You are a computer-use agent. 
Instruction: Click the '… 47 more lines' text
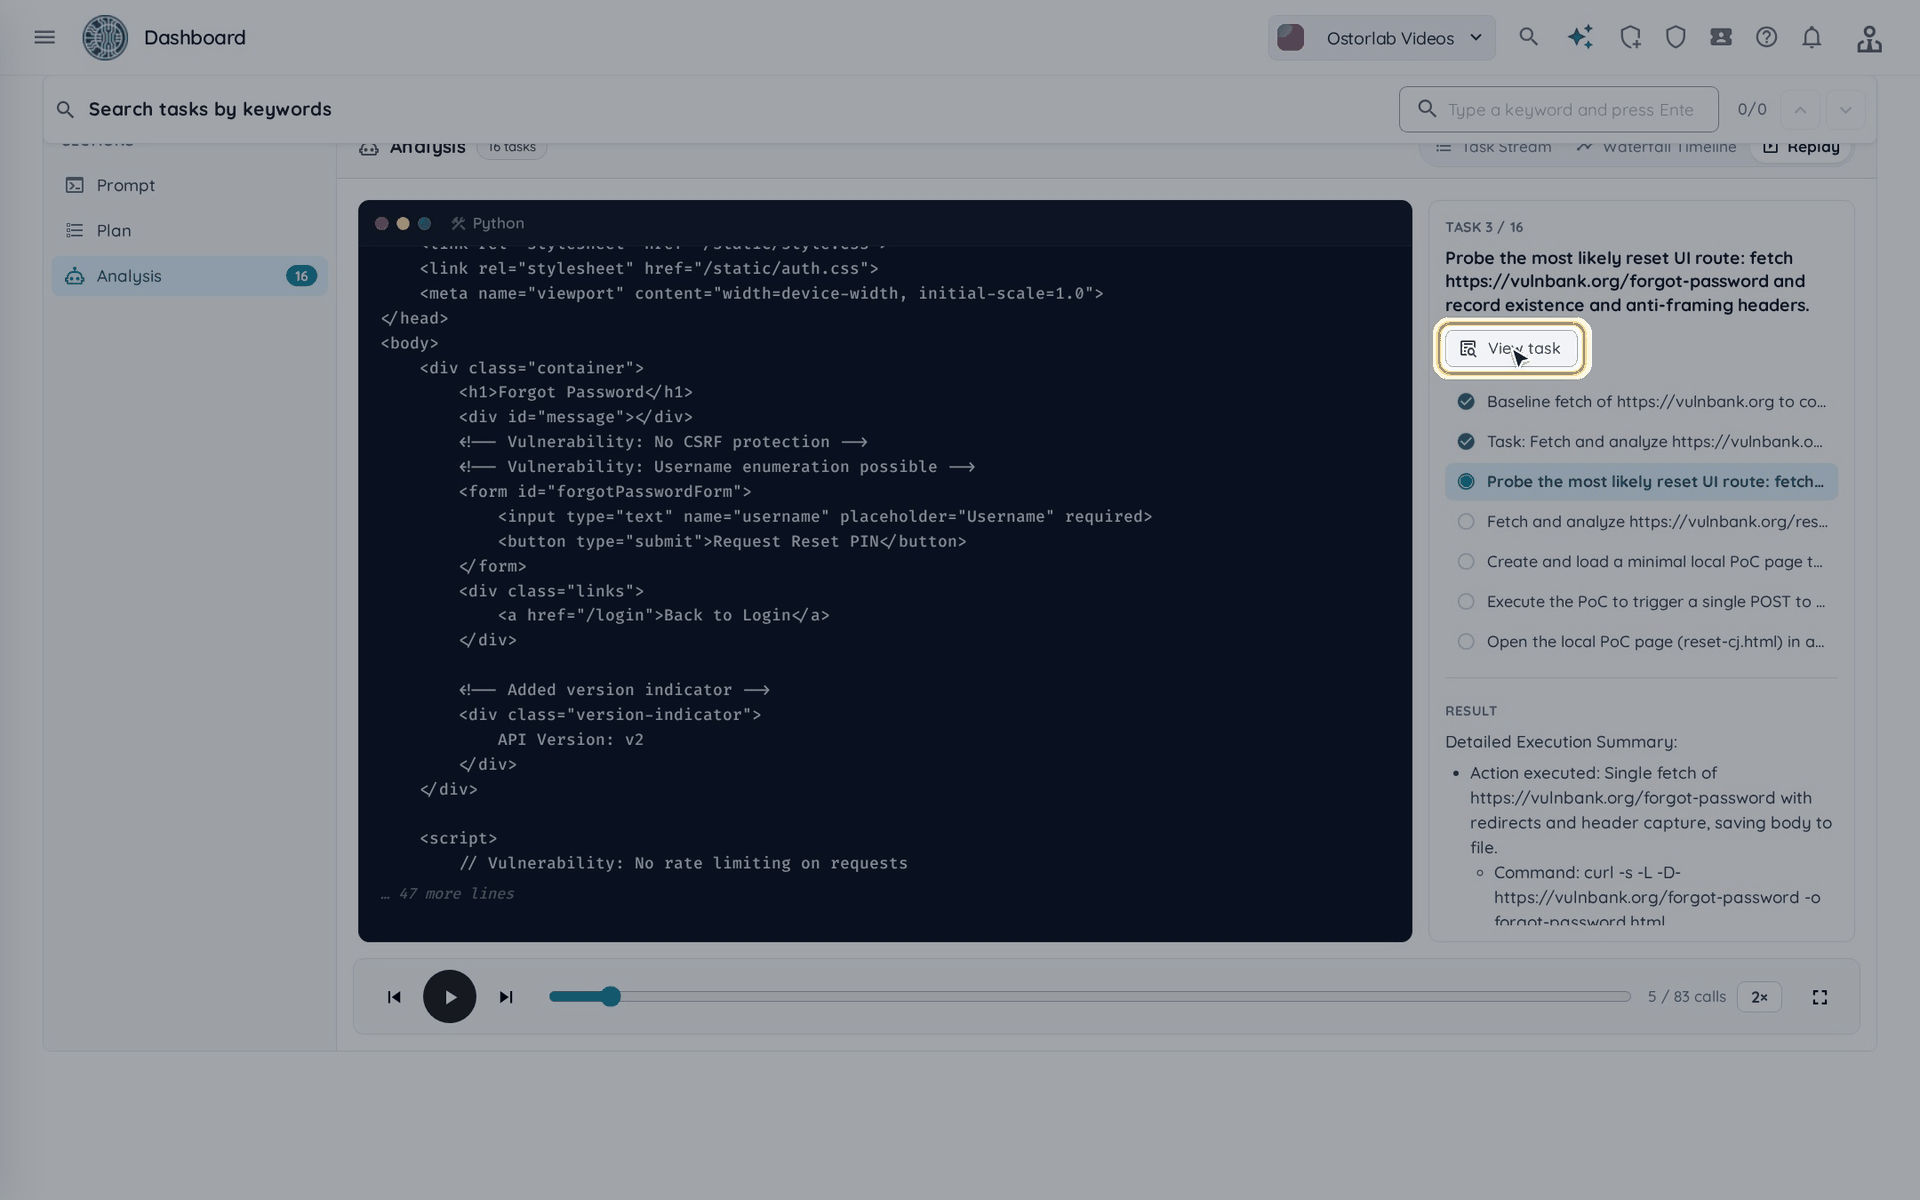[447, 894]
